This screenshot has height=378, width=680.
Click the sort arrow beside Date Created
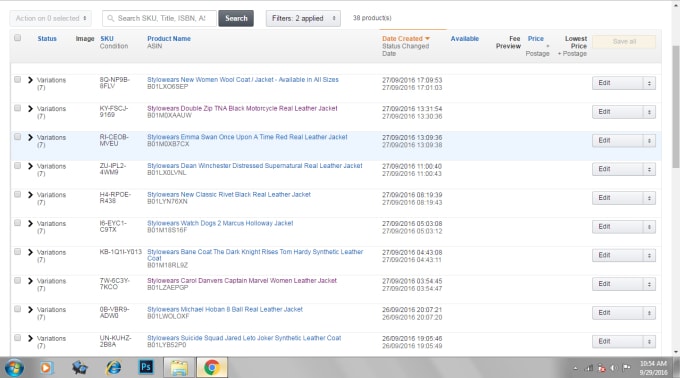[428, 39]
